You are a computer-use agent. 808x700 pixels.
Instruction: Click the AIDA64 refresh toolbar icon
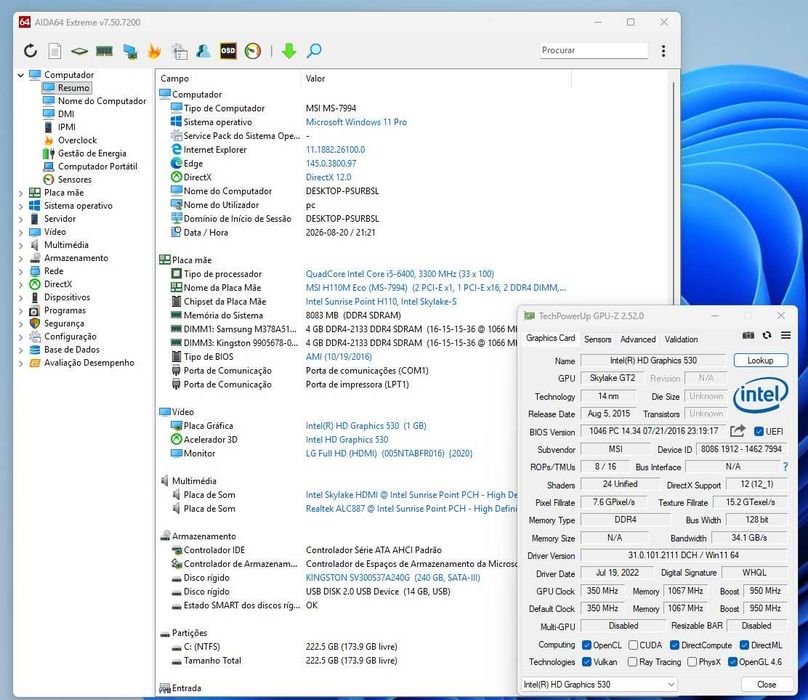(x=30, y=51)
